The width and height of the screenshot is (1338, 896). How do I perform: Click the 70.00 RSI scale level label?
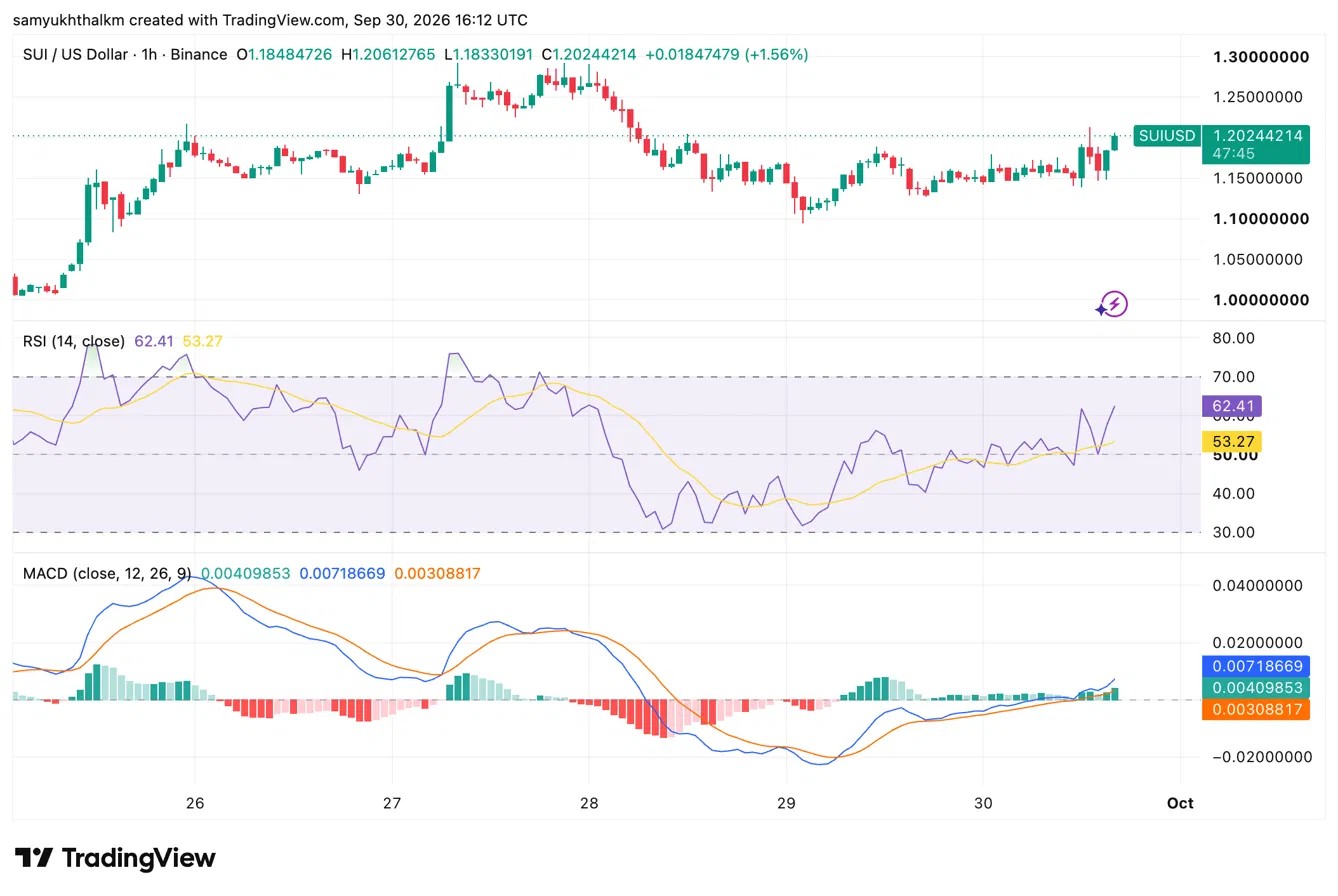pyautogui.click(x=1235, y=377)
